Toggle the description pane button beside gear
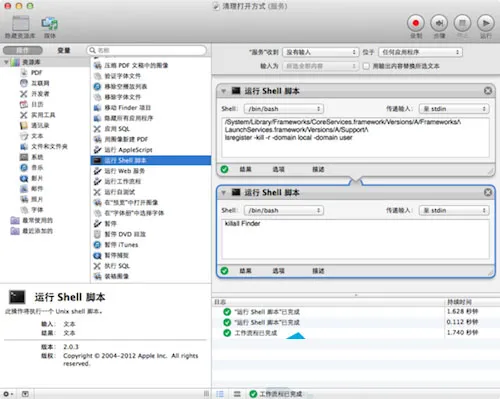Viewport: 500px width, 399px height. [x=25, y=394]
